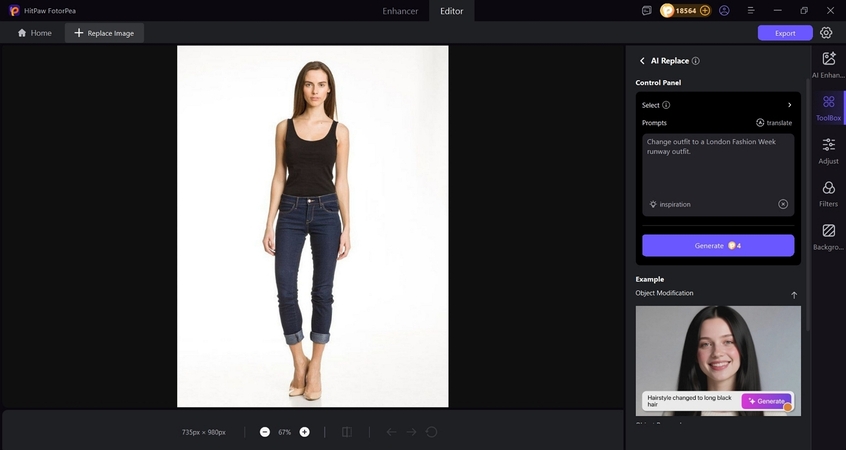Expand the Select option chevron
The width and height of the screenshot is (846, 450).
click(789, 105)
